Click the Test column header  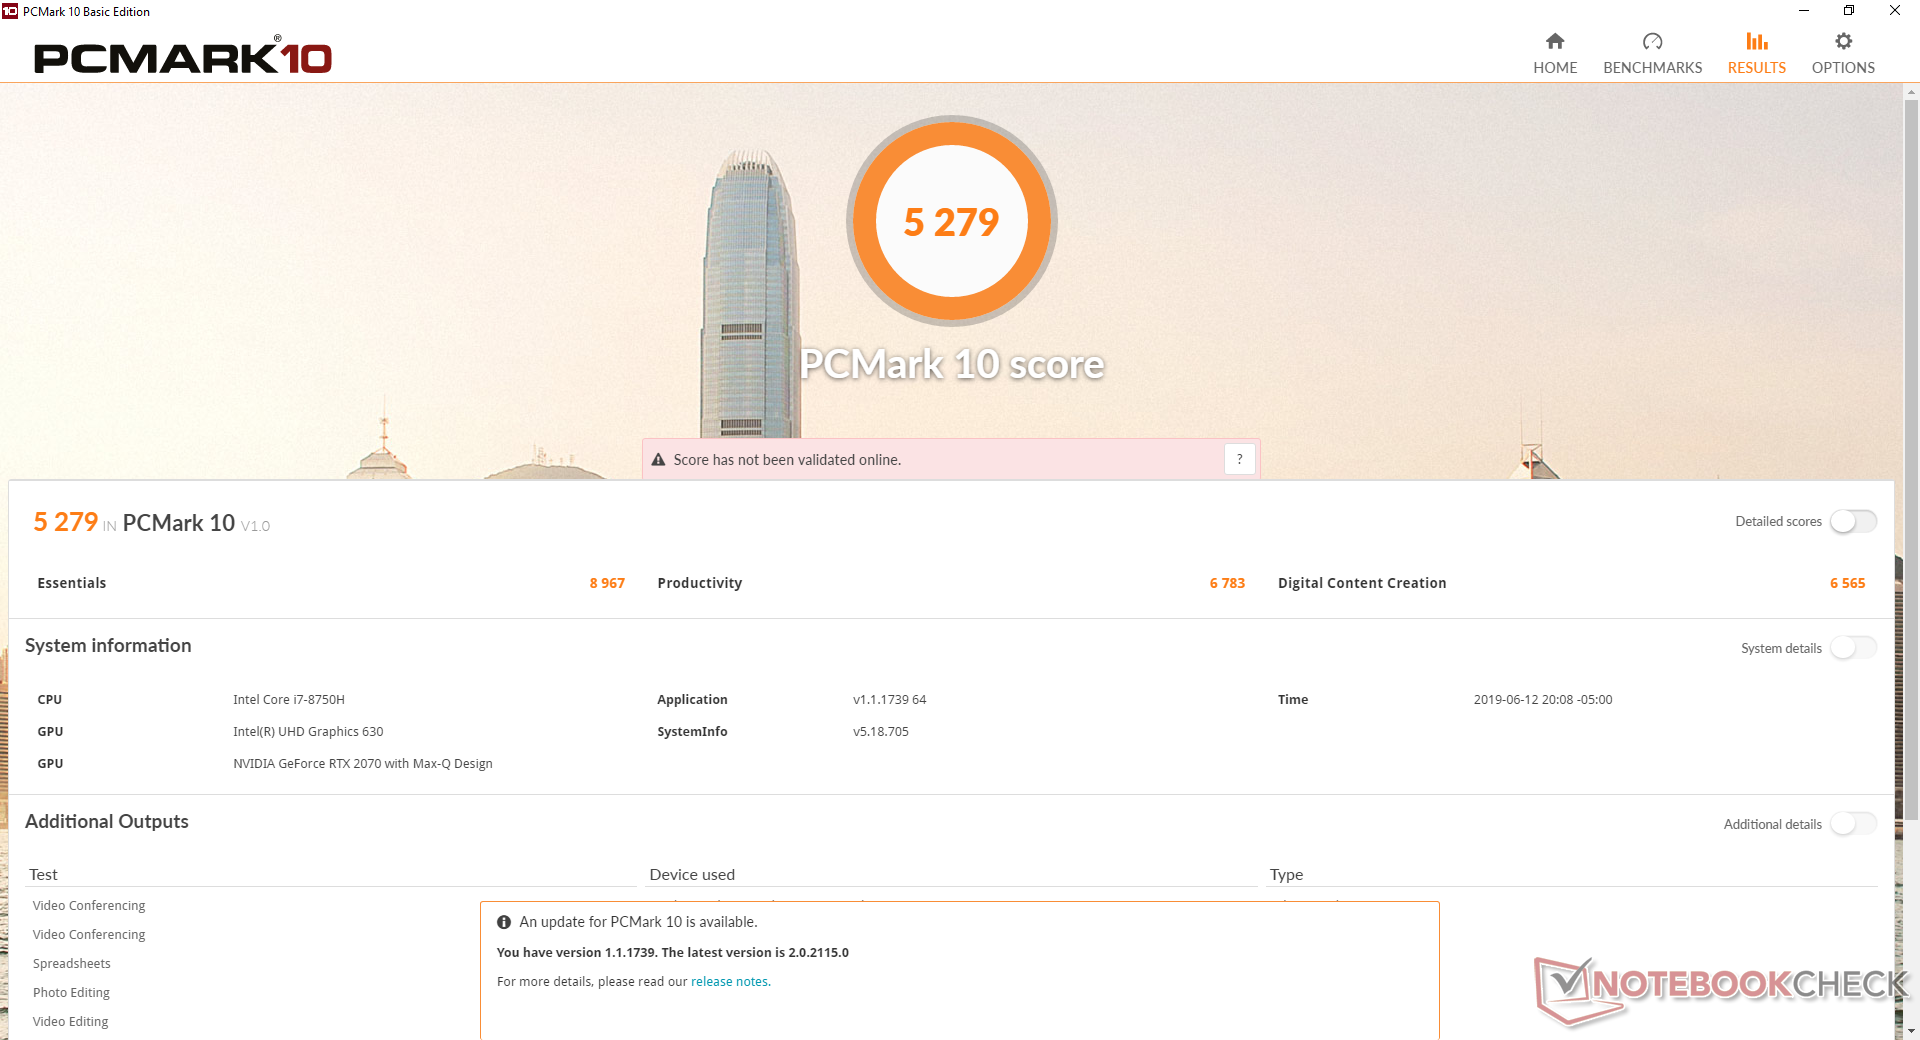43,875
